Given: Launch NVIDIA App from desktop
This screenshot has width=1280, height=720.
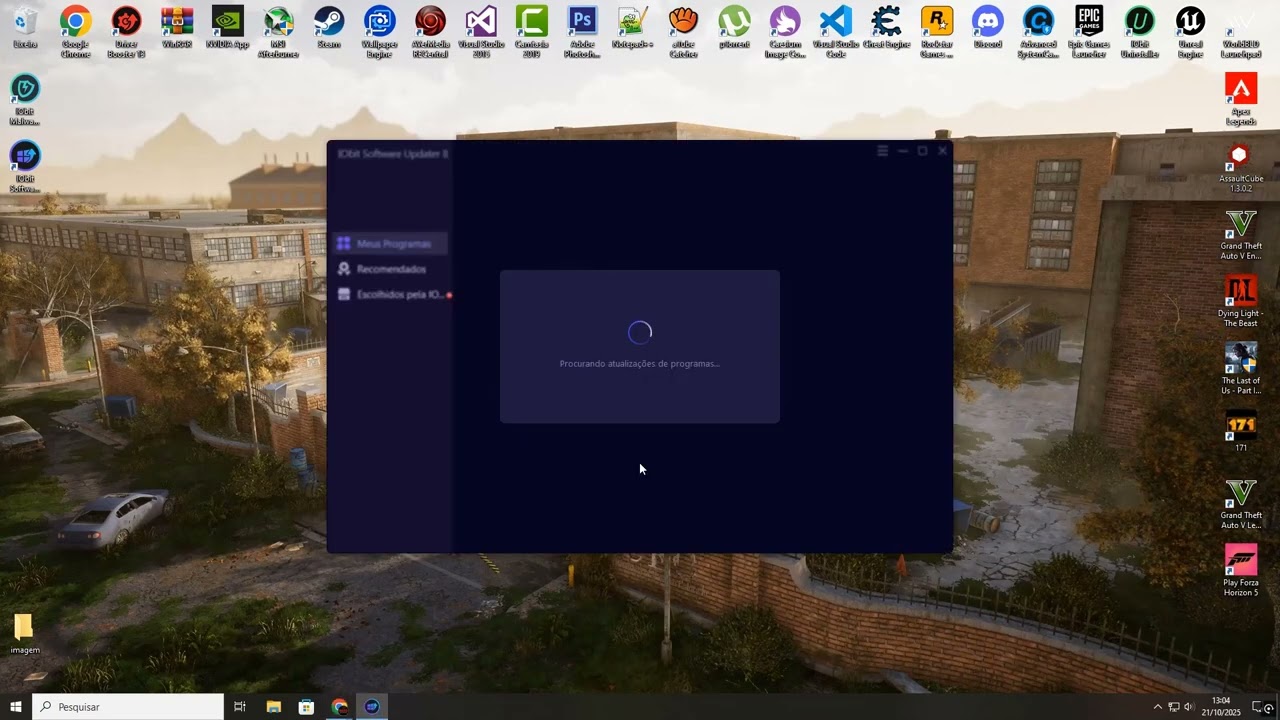Looking at the screenshot, I should (228, 28).
